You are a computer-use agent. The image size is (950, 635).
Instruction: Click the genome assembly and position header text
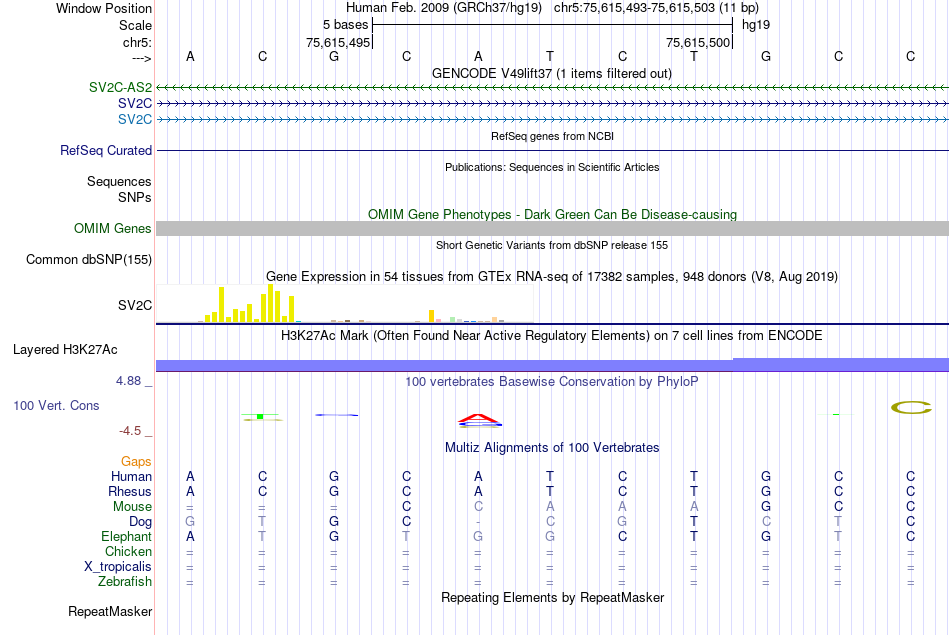(552, 8)
